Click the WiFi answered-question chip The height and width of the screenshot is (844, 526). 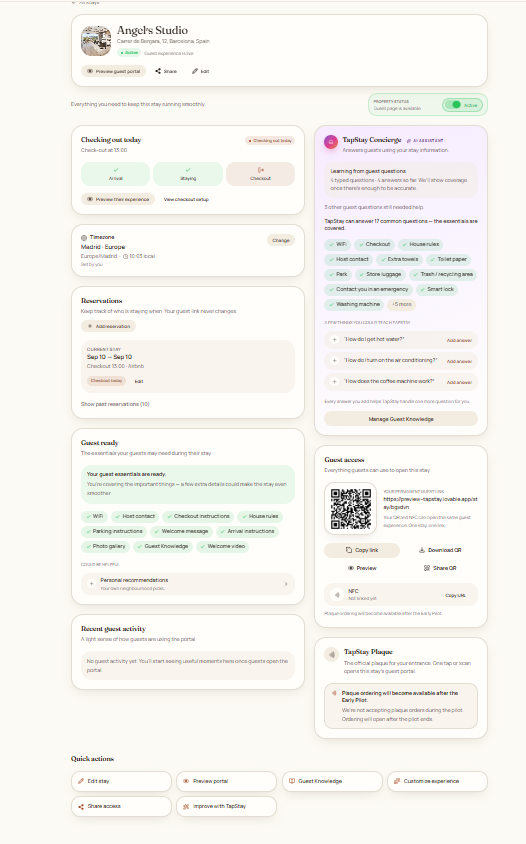click(x=338, y=244)
